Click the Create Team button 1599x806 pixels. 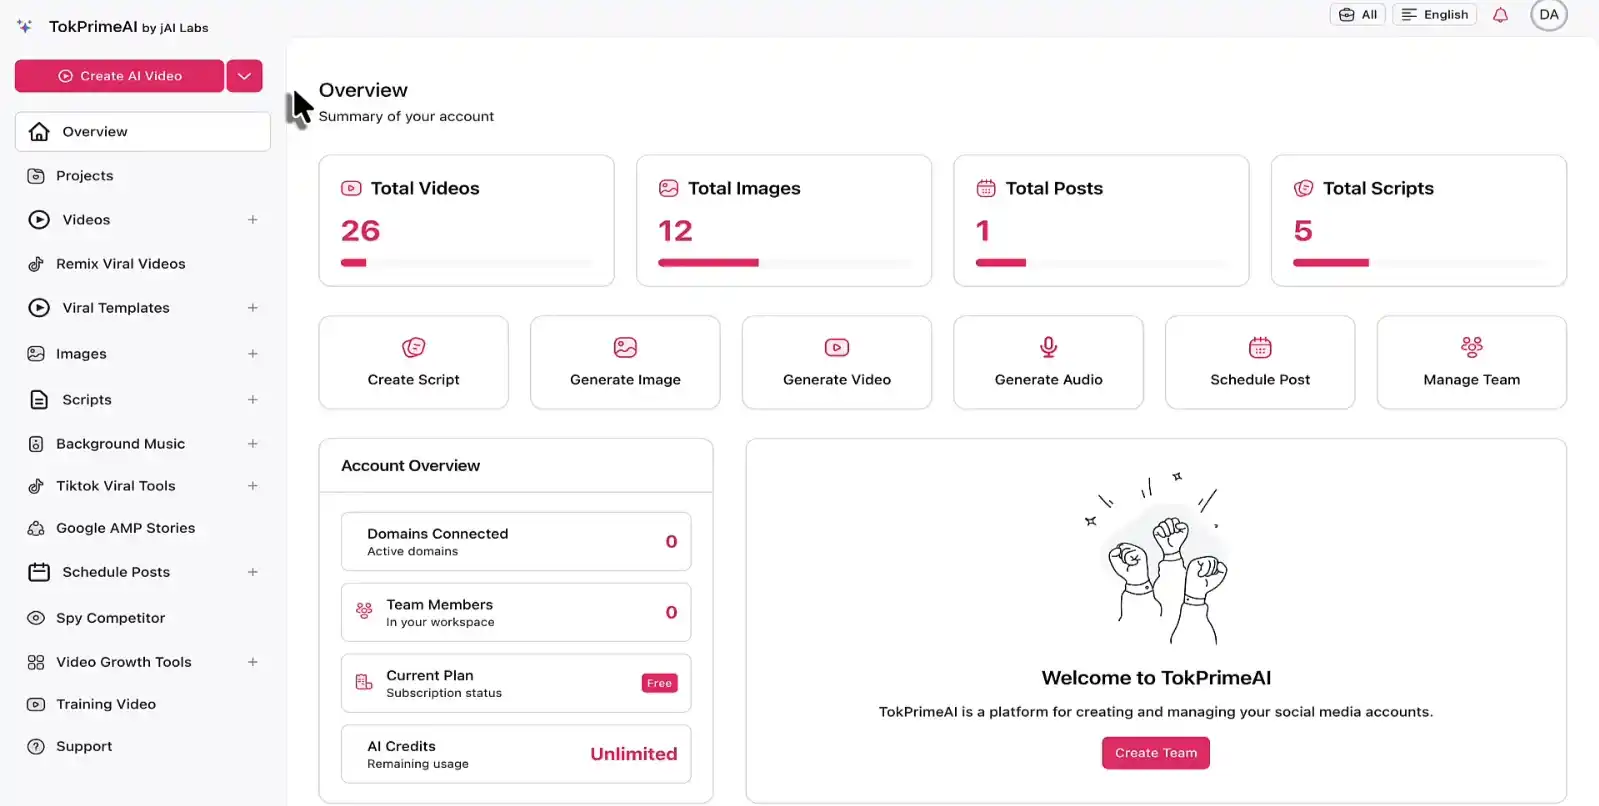pyautogui.click(x=1156, y=753)
